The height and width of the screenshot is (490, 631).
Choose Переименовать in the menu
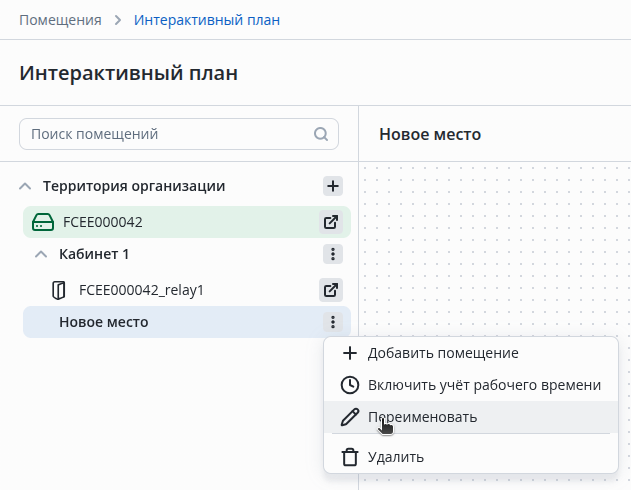[x=422, y=417]
